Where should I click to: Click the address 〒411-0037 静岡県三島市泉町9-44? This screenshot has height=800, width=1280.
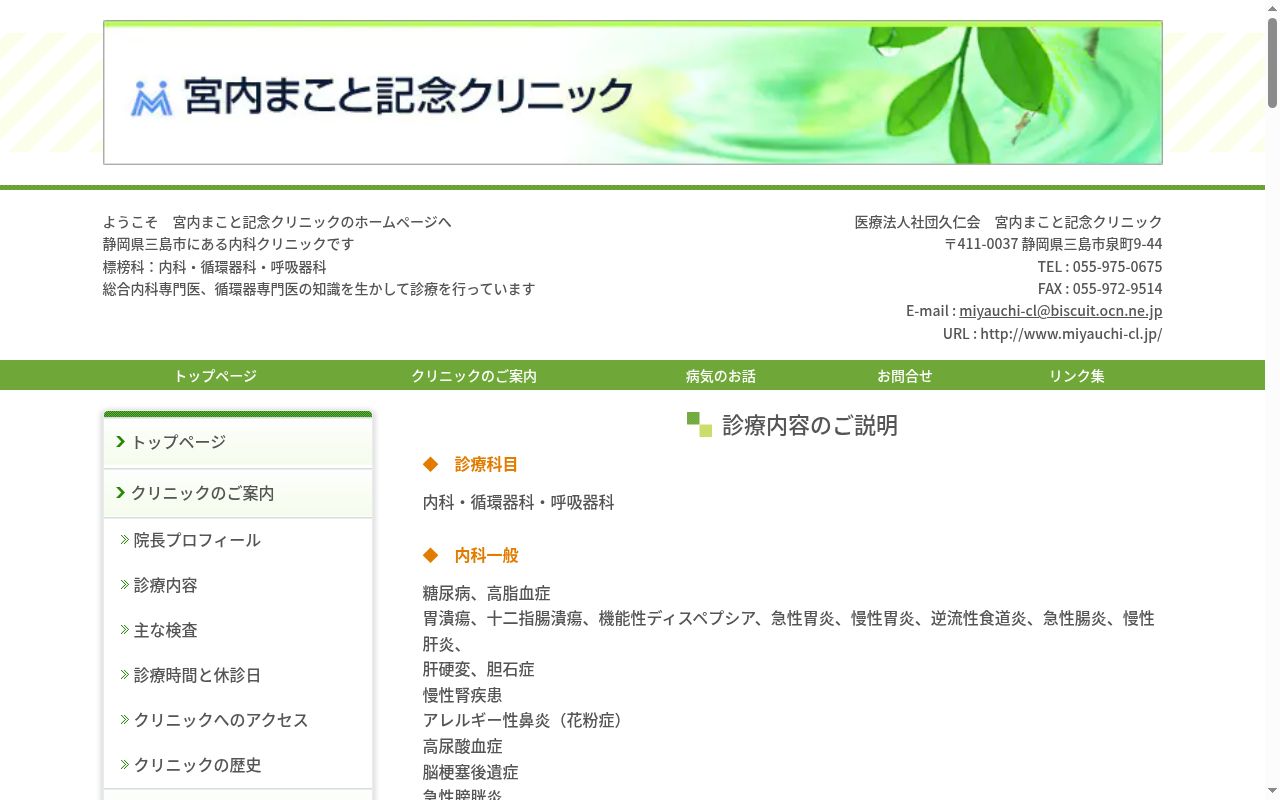coord(1053,244)
